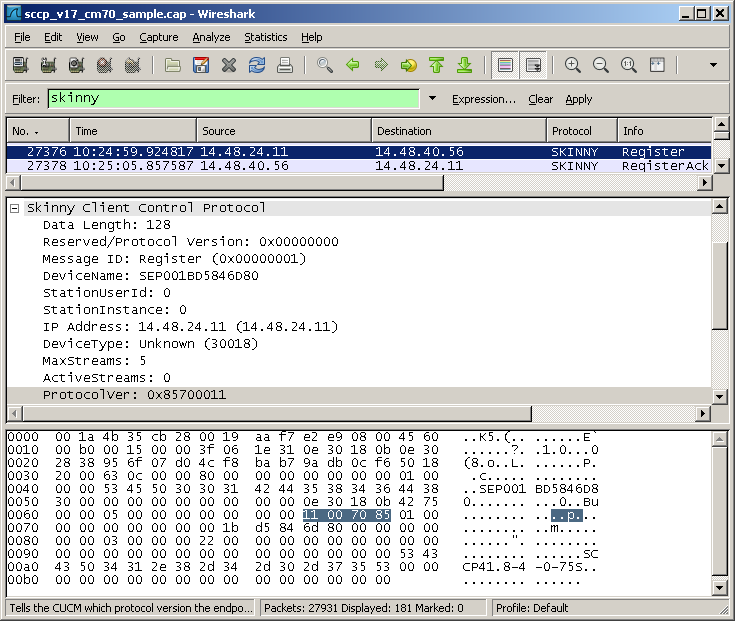
Task: Sort by Protocol column header
Action: (582, 131)
